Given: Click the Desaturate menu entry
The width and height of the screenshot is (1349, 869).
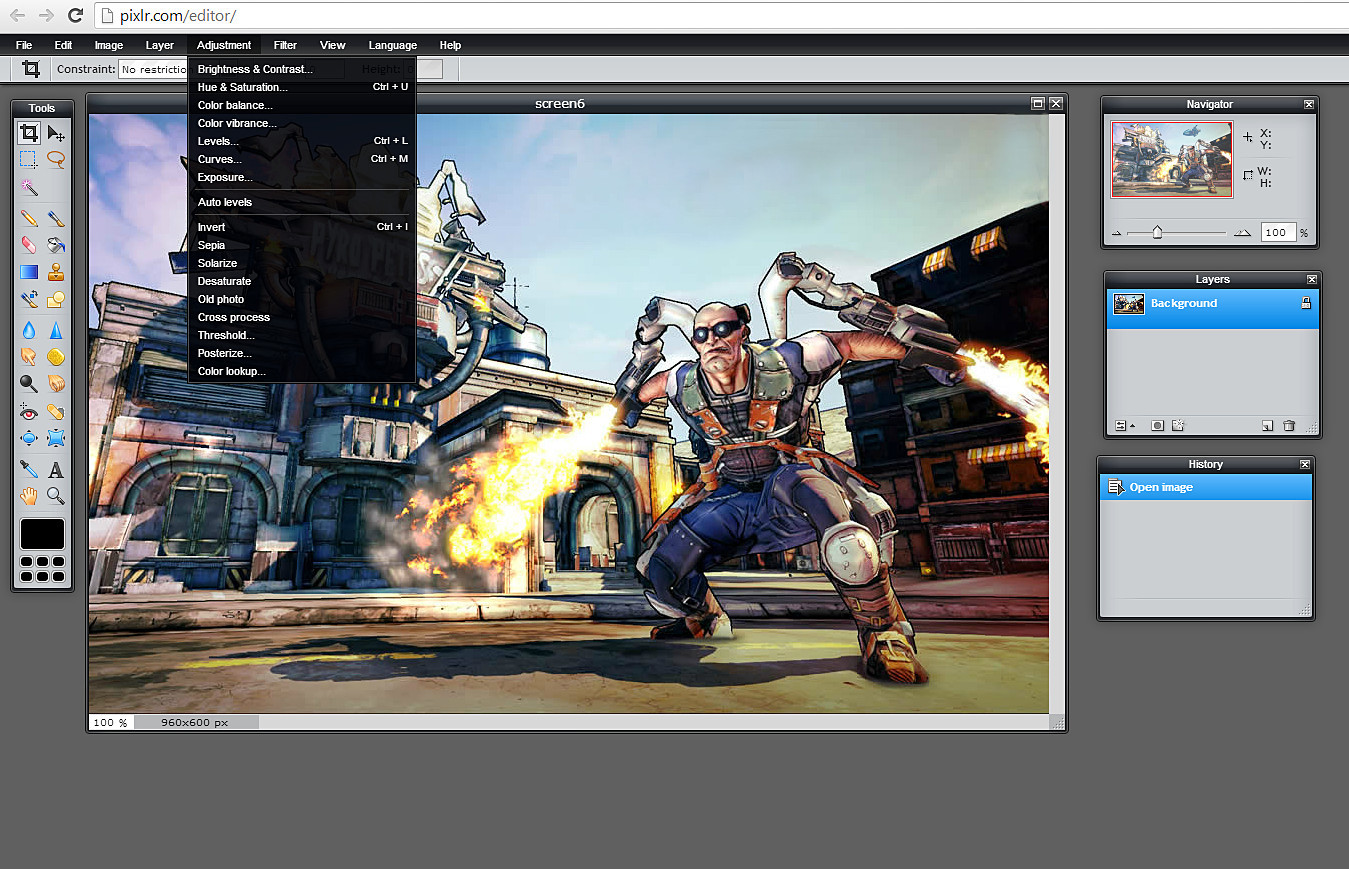Looking at the screenshot, I should [225, 281].
